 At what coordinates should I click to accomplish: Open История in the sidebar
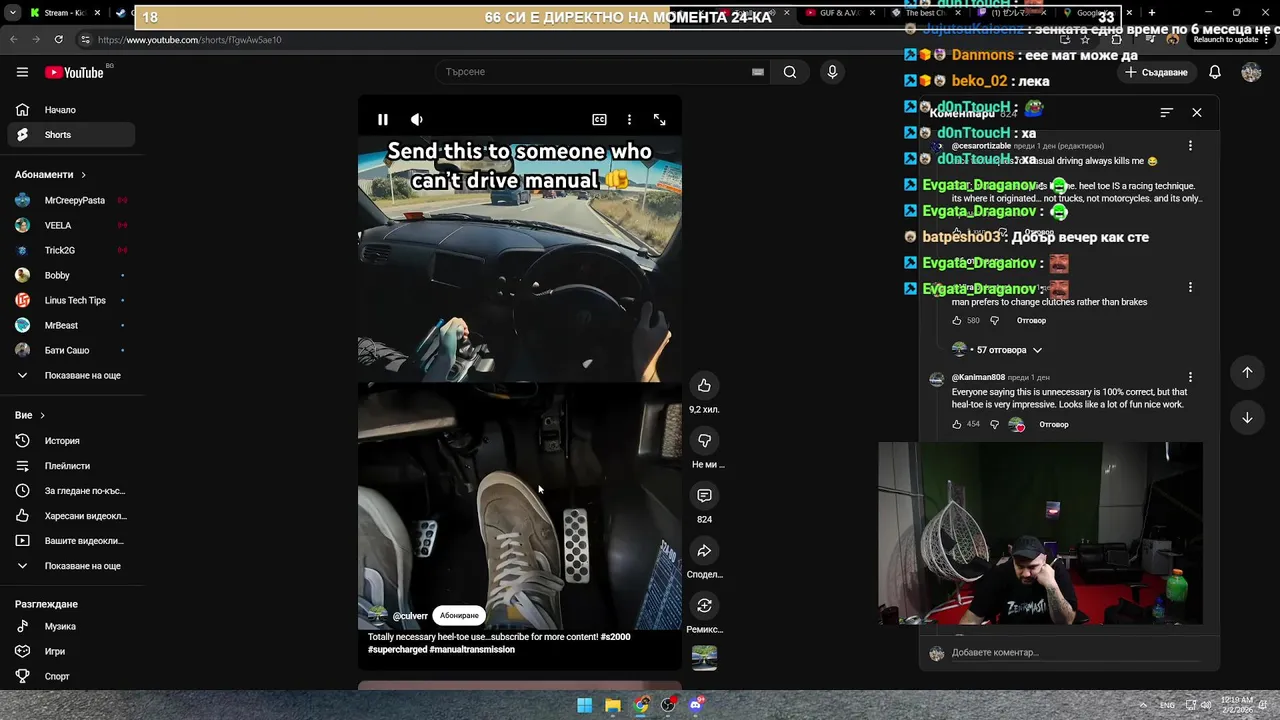pyautogui.click(x=70, y=441)
